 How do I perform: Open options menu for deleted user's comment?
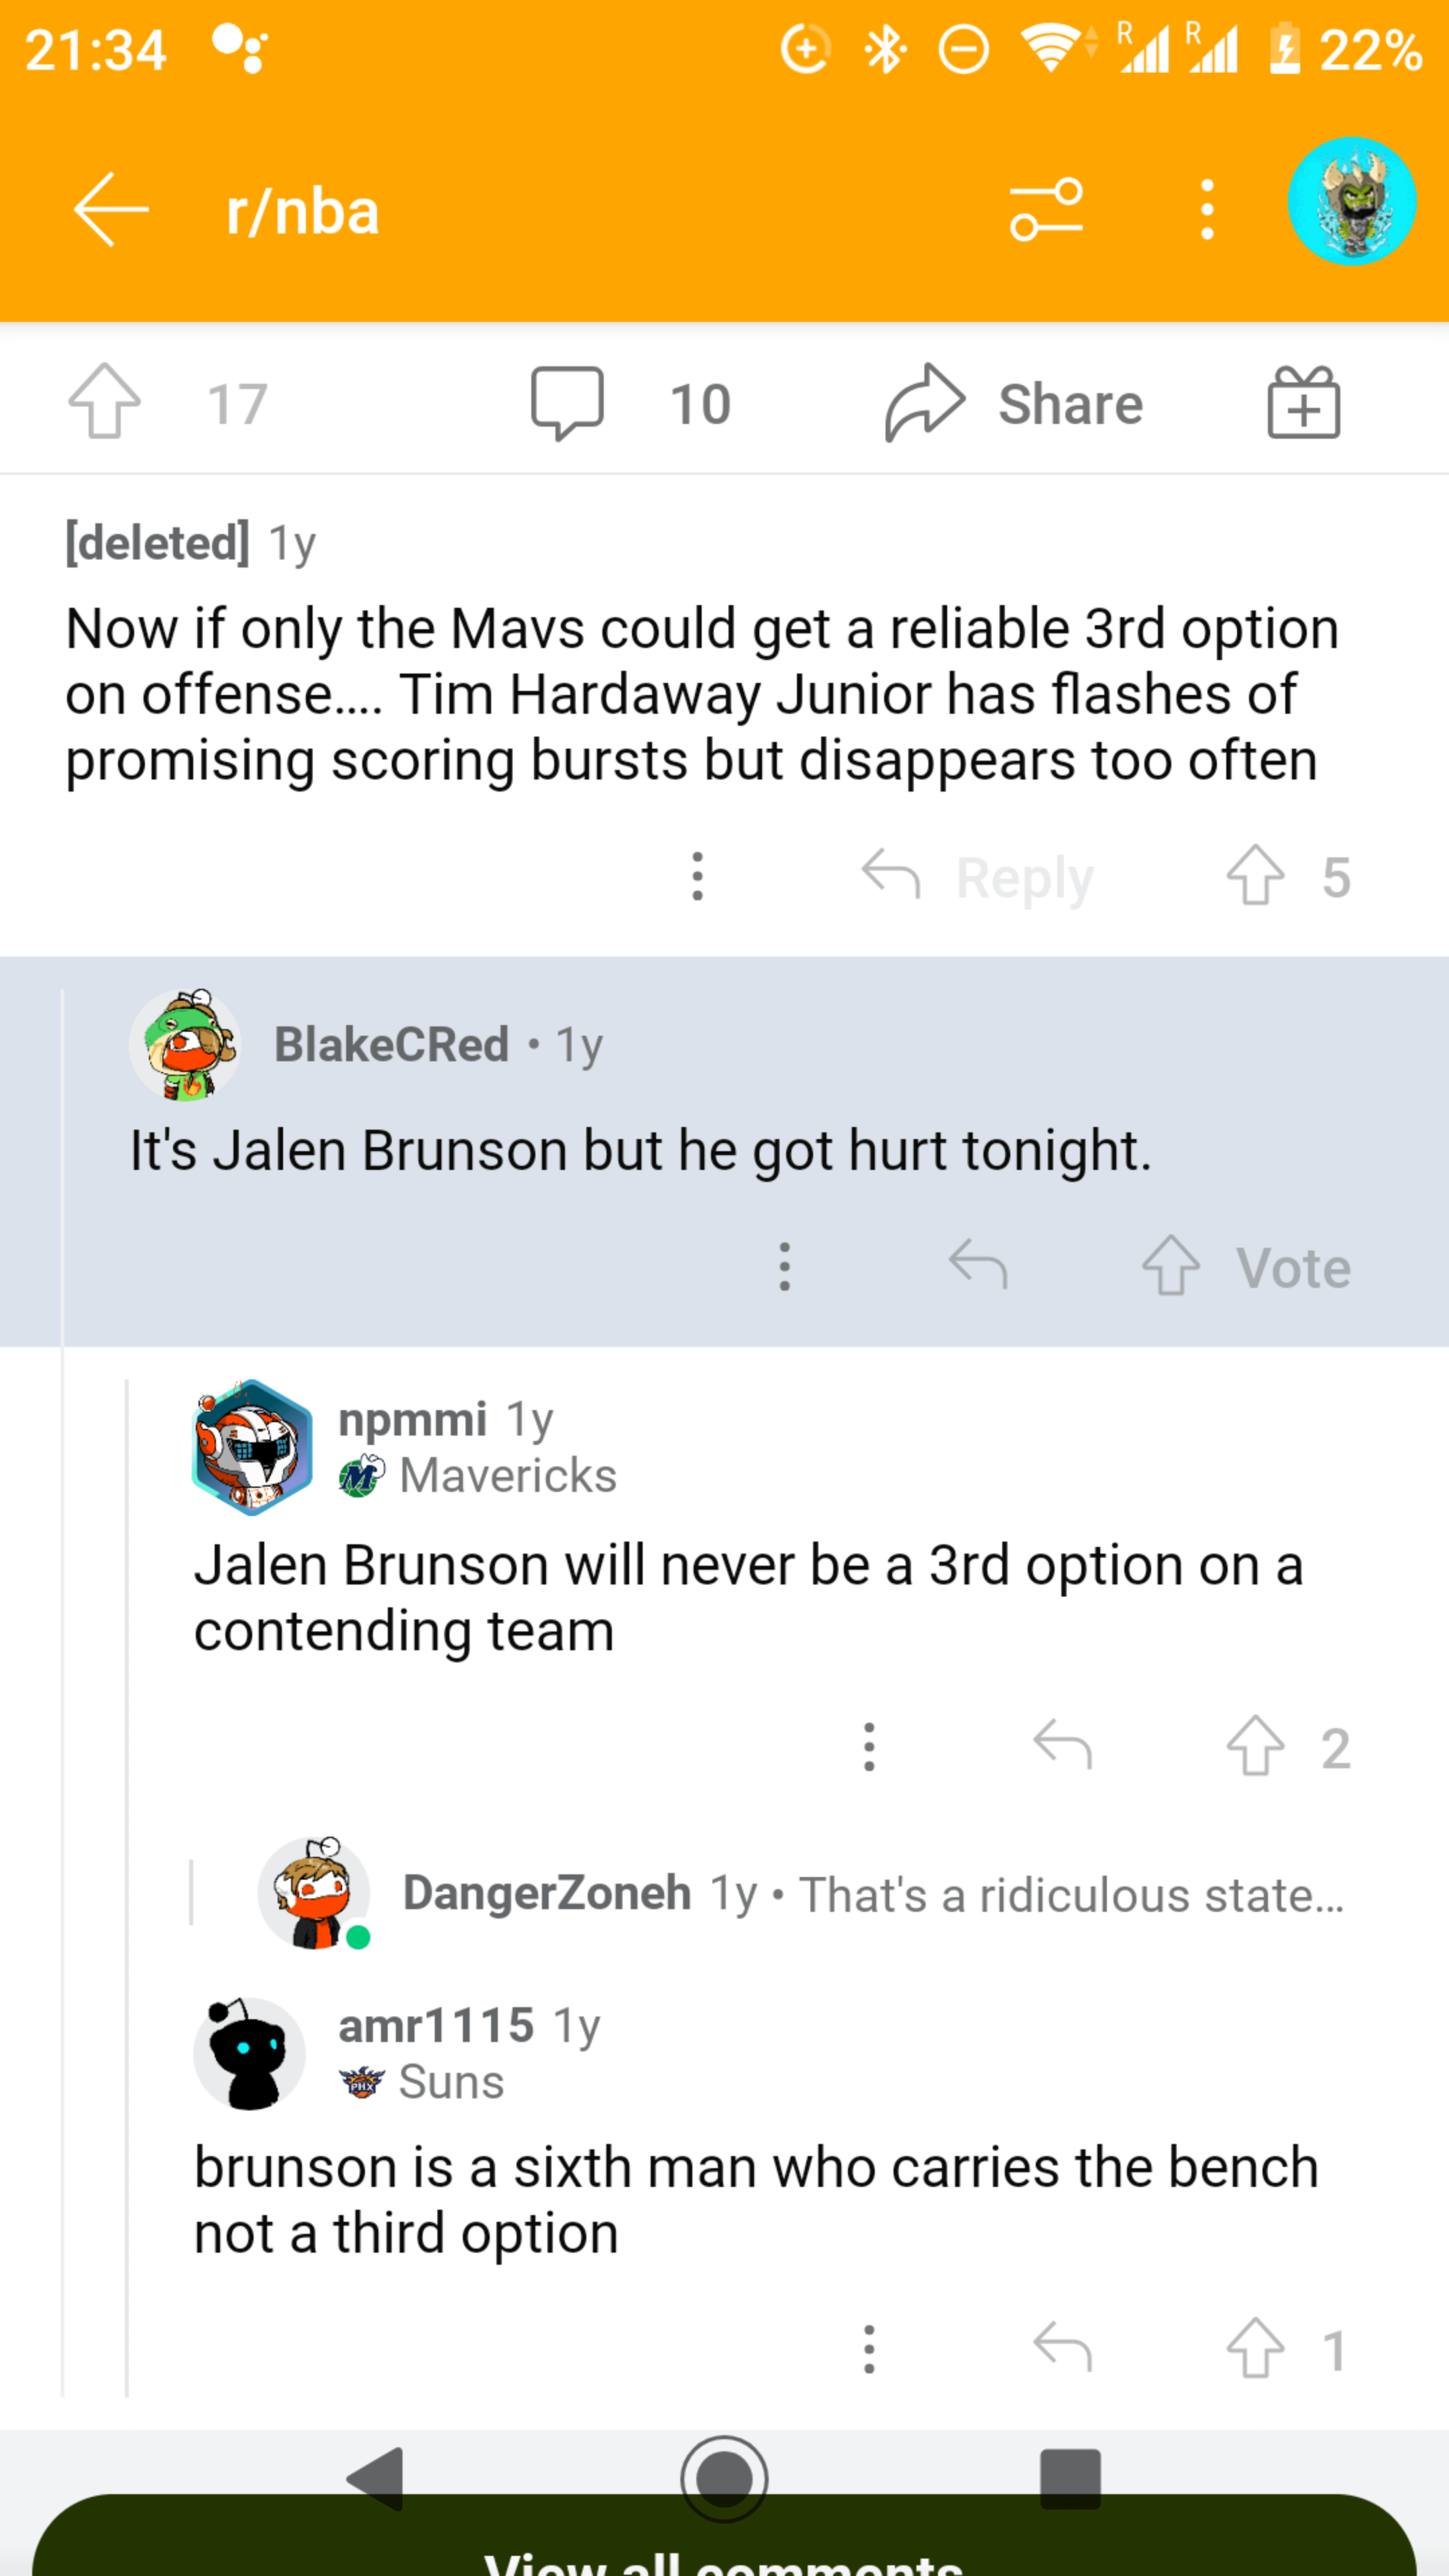(698, 876)
